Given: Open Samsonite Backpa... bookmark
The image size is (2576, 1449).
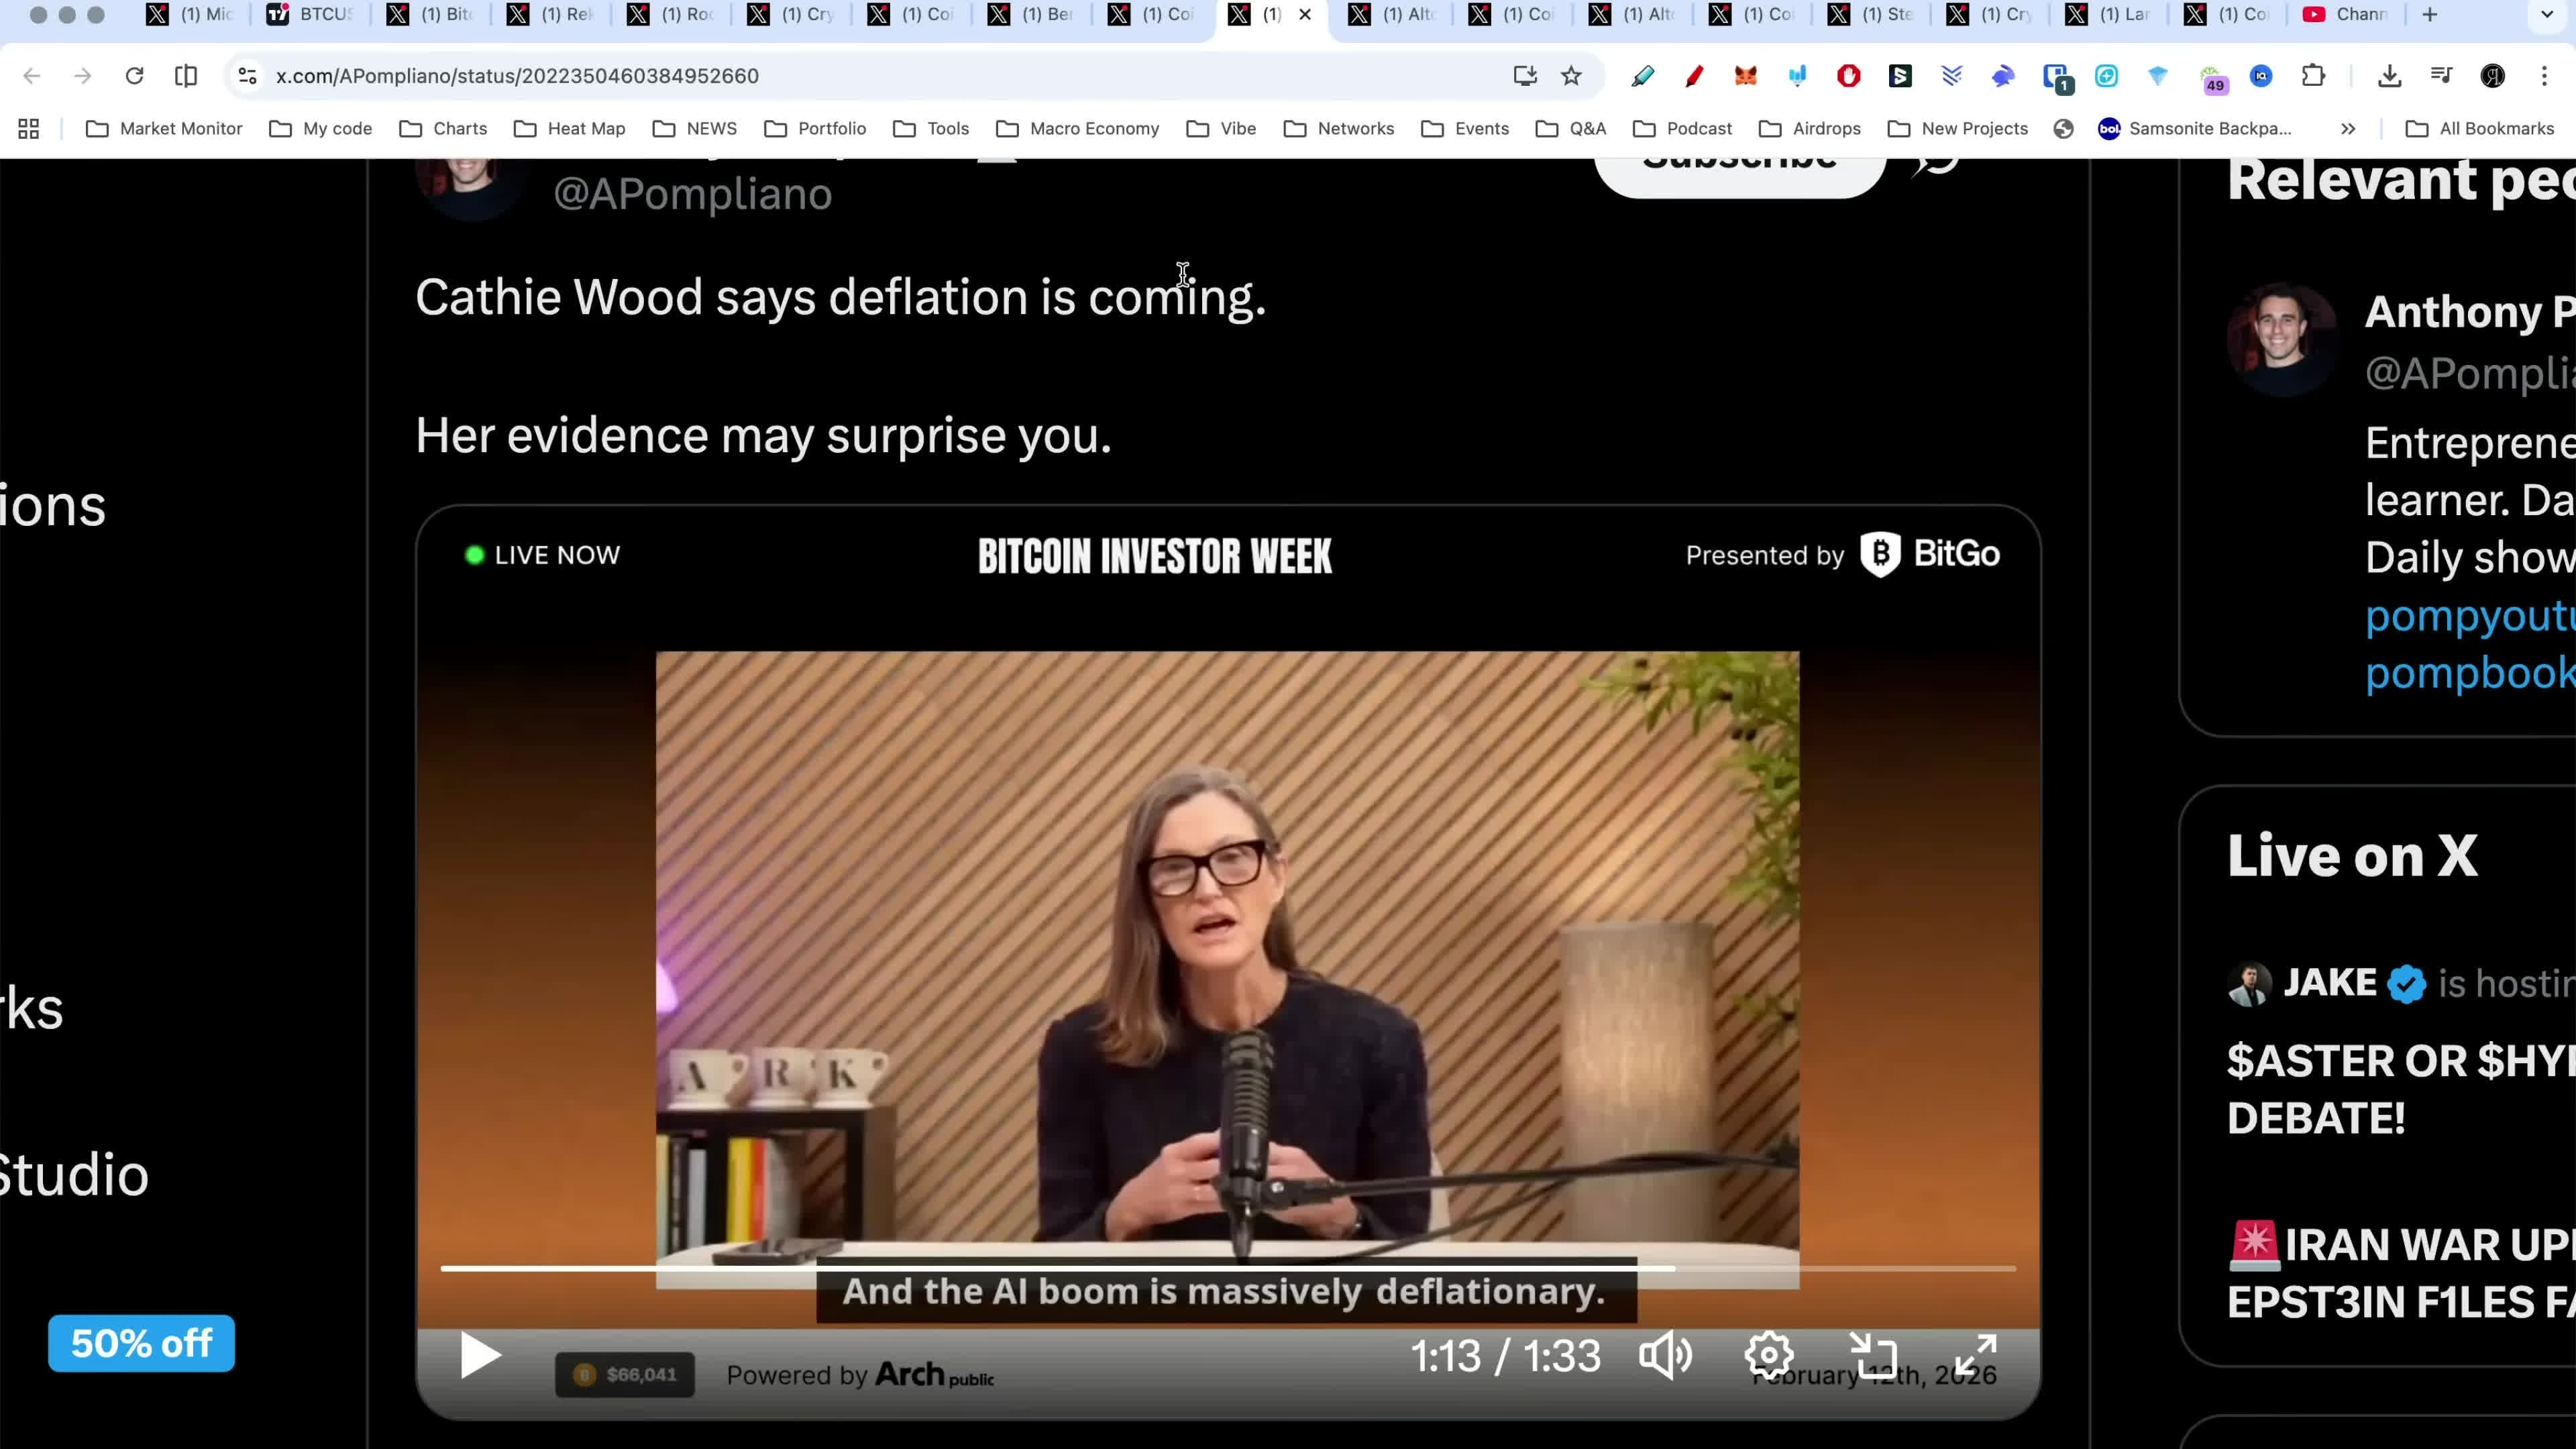Looking at the screenshot, I should click(x=2195, y=129).
